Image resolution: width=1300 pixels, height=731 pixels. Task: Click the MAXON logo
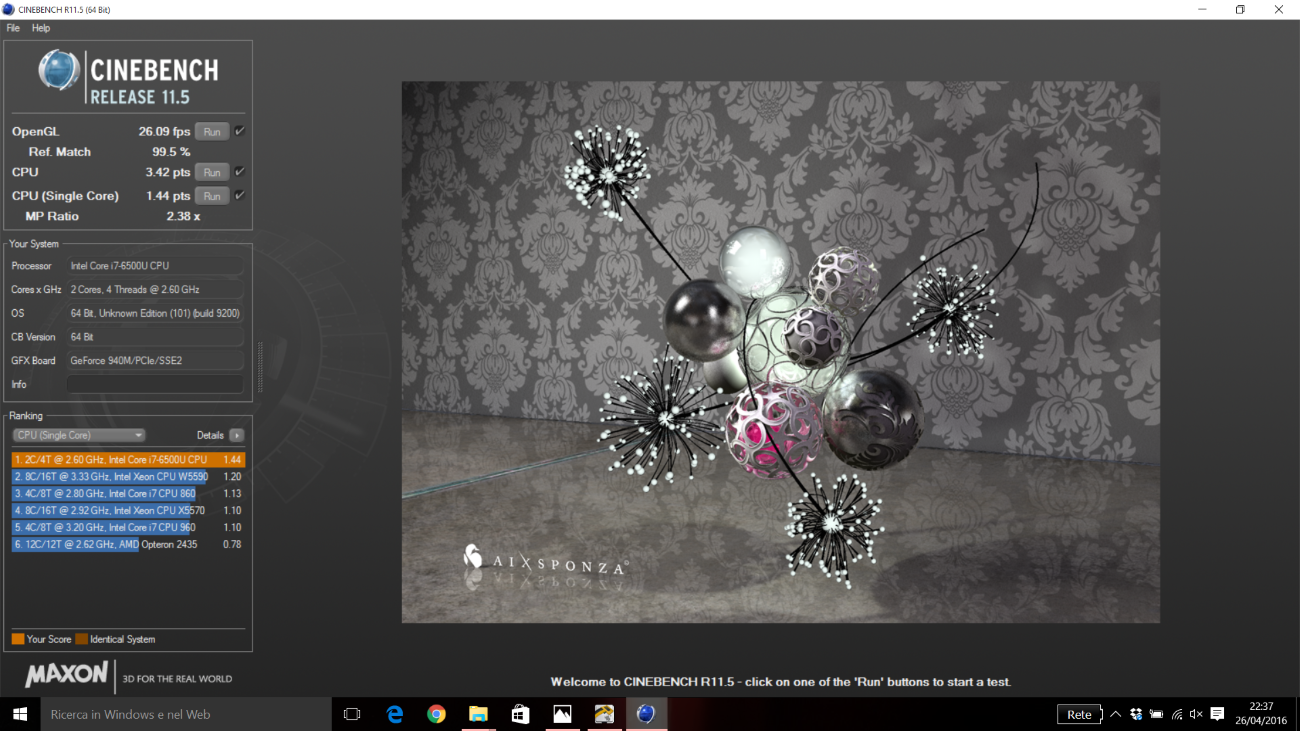pyautogui.click(x=66, y=675)
